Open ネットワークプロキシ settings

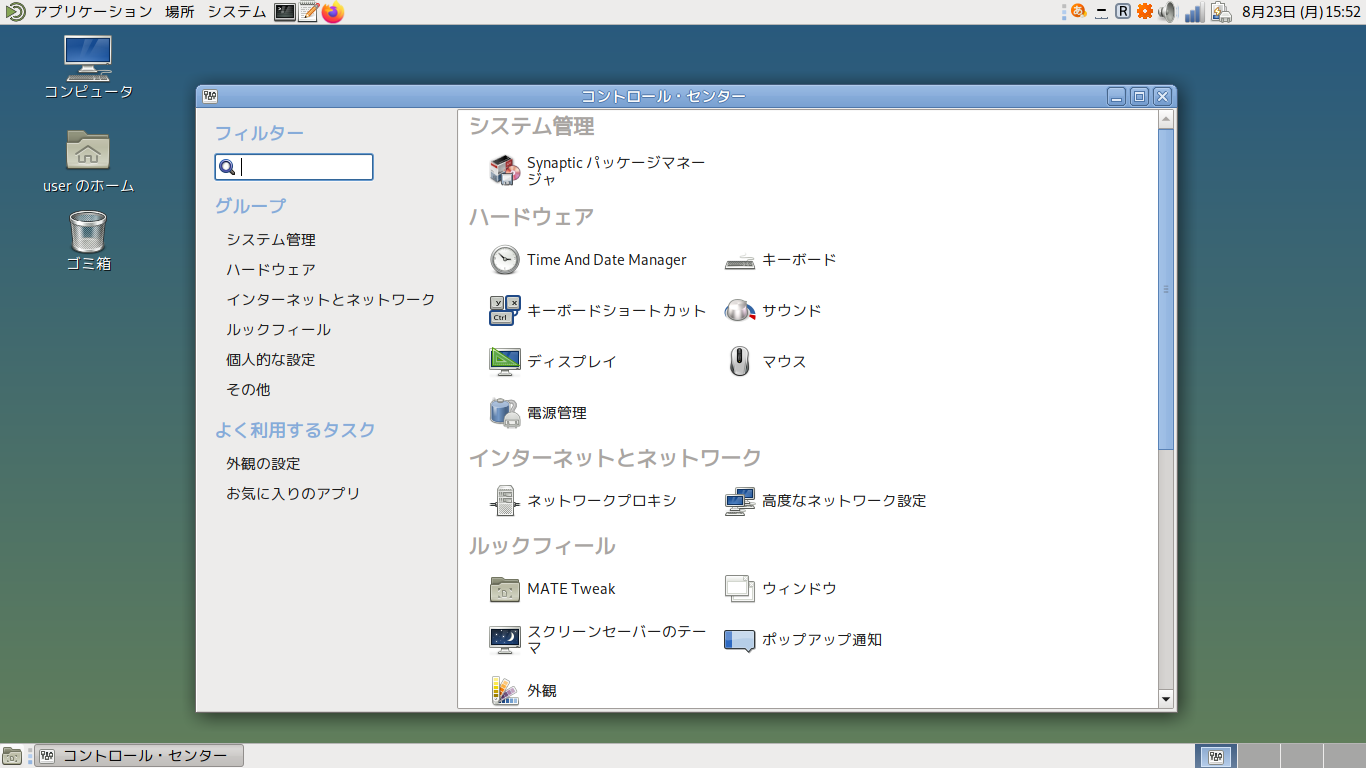tap(583, 501)
